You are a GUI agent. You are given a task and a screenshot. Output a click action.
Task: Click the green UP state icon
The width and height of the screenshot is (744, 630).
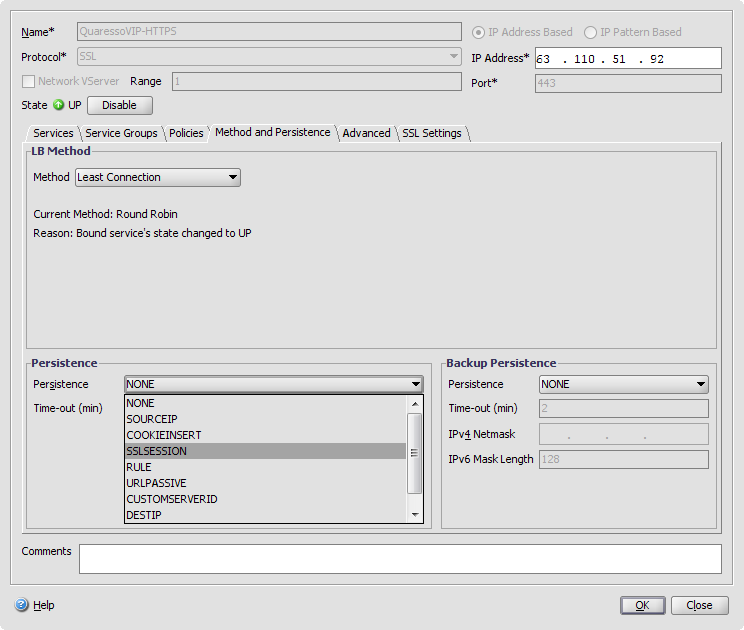tap(59, 105)
